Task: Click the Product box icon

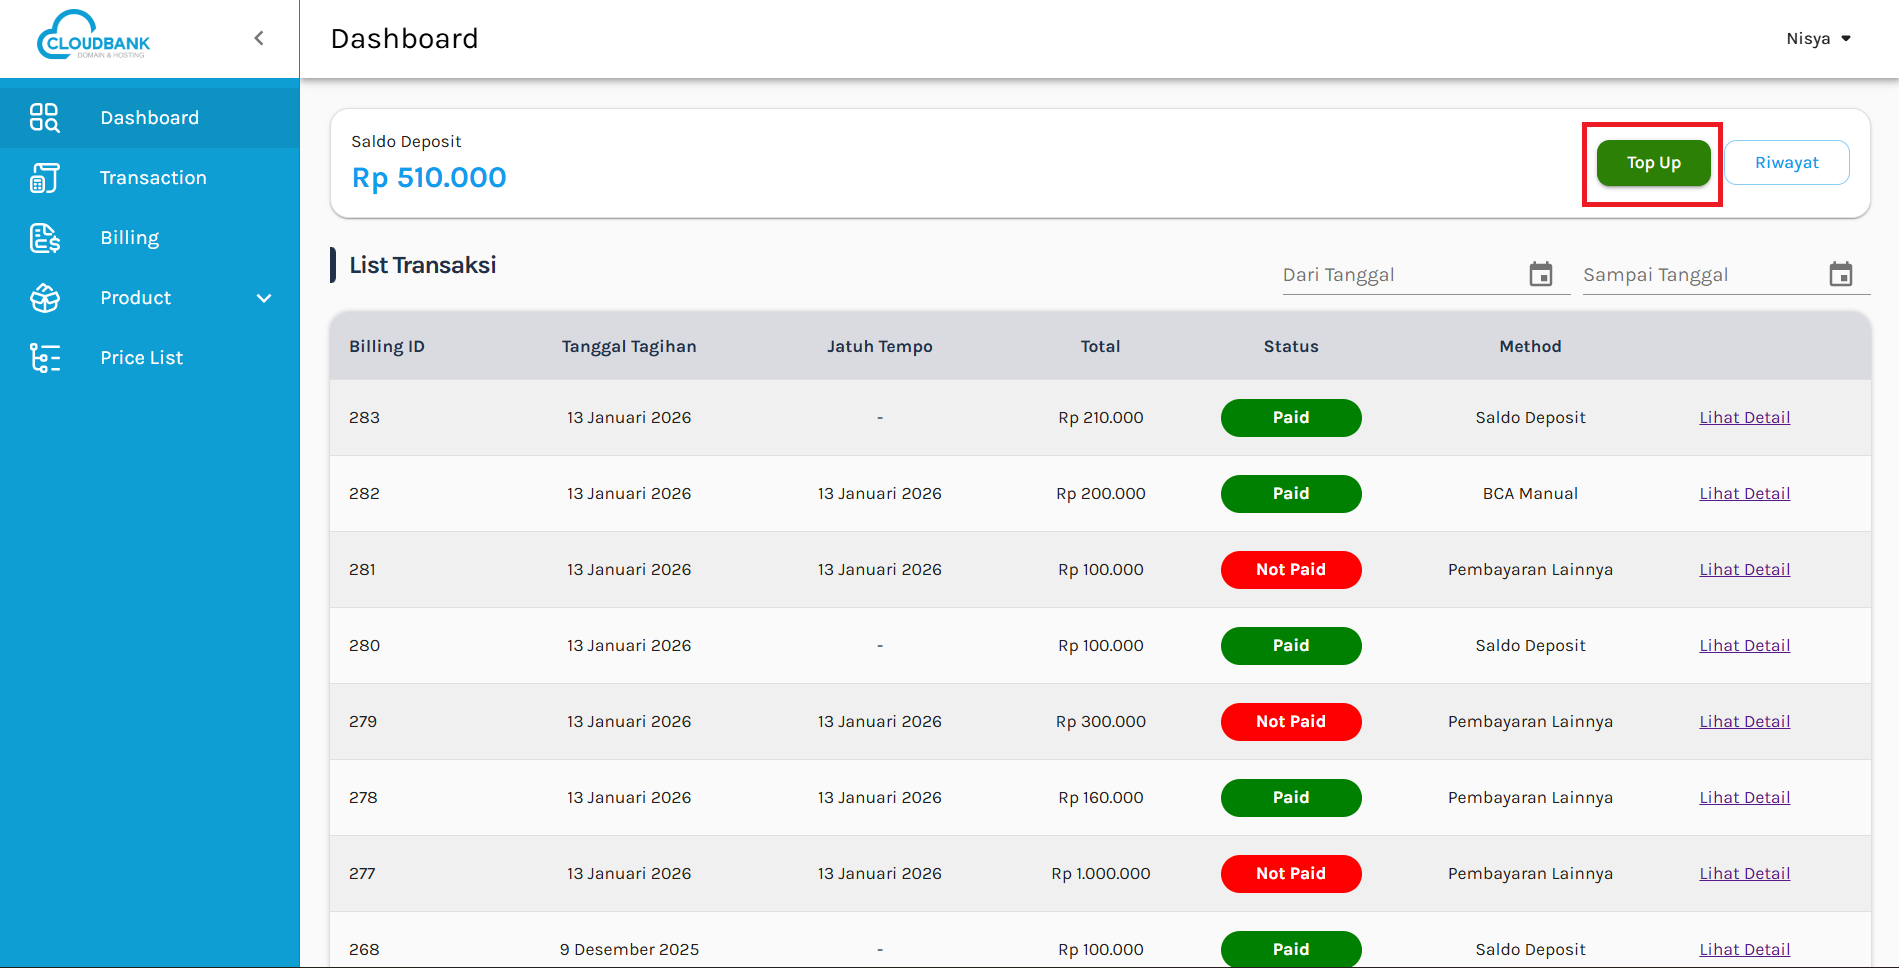Action: coord(44,298)
